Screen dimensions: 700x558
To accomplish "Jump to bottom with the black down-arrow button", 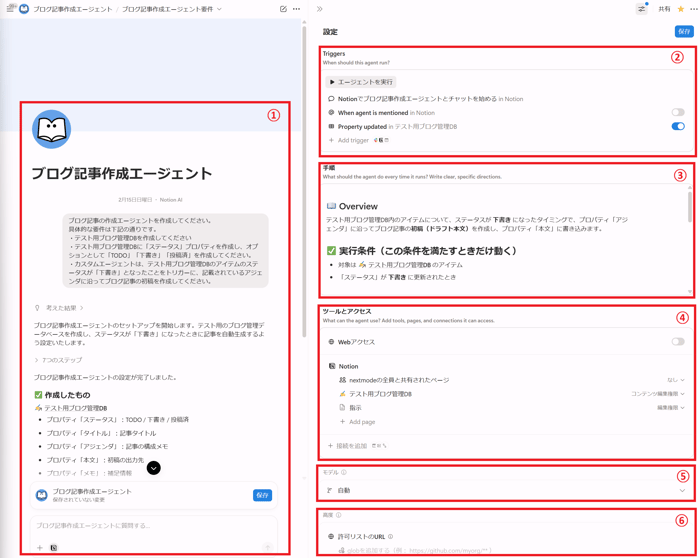I will (154, 468).
